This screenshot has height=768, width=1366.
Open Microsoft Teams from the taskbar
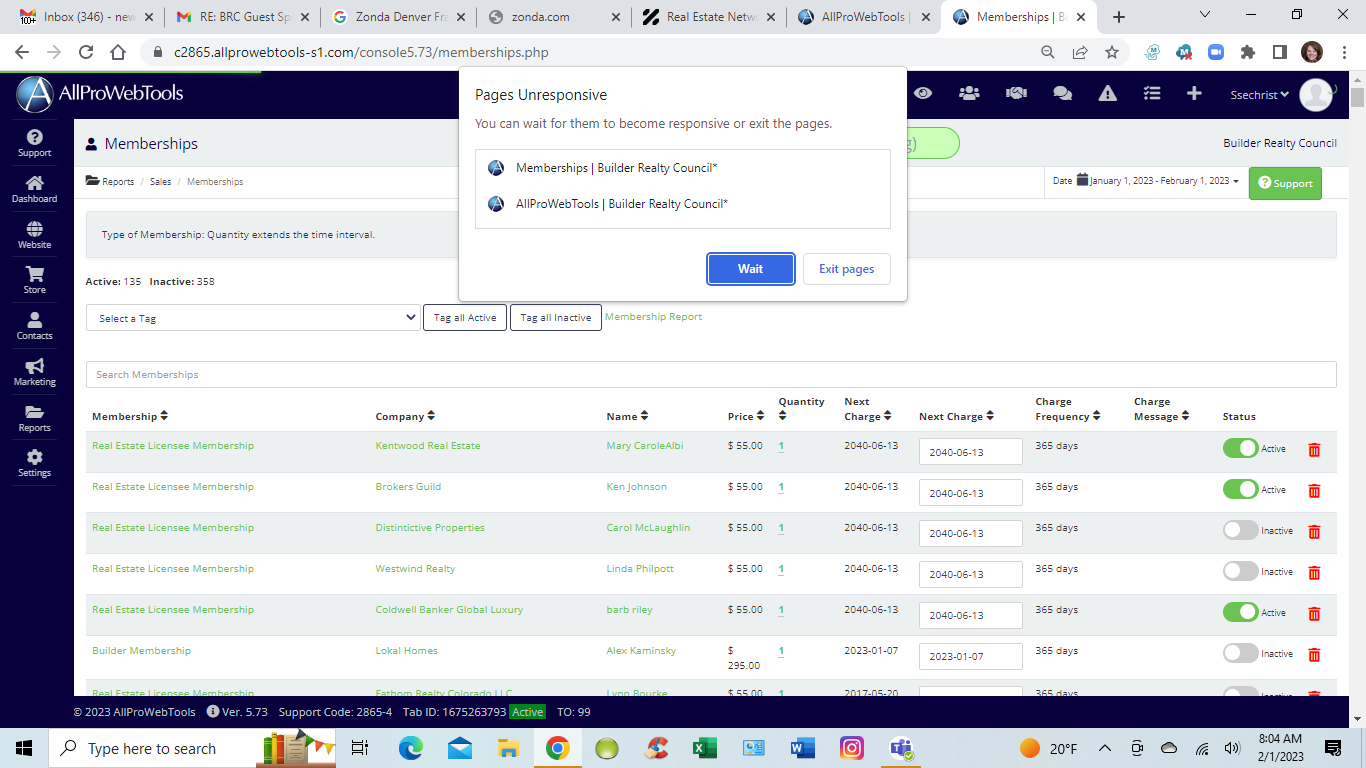901,748
